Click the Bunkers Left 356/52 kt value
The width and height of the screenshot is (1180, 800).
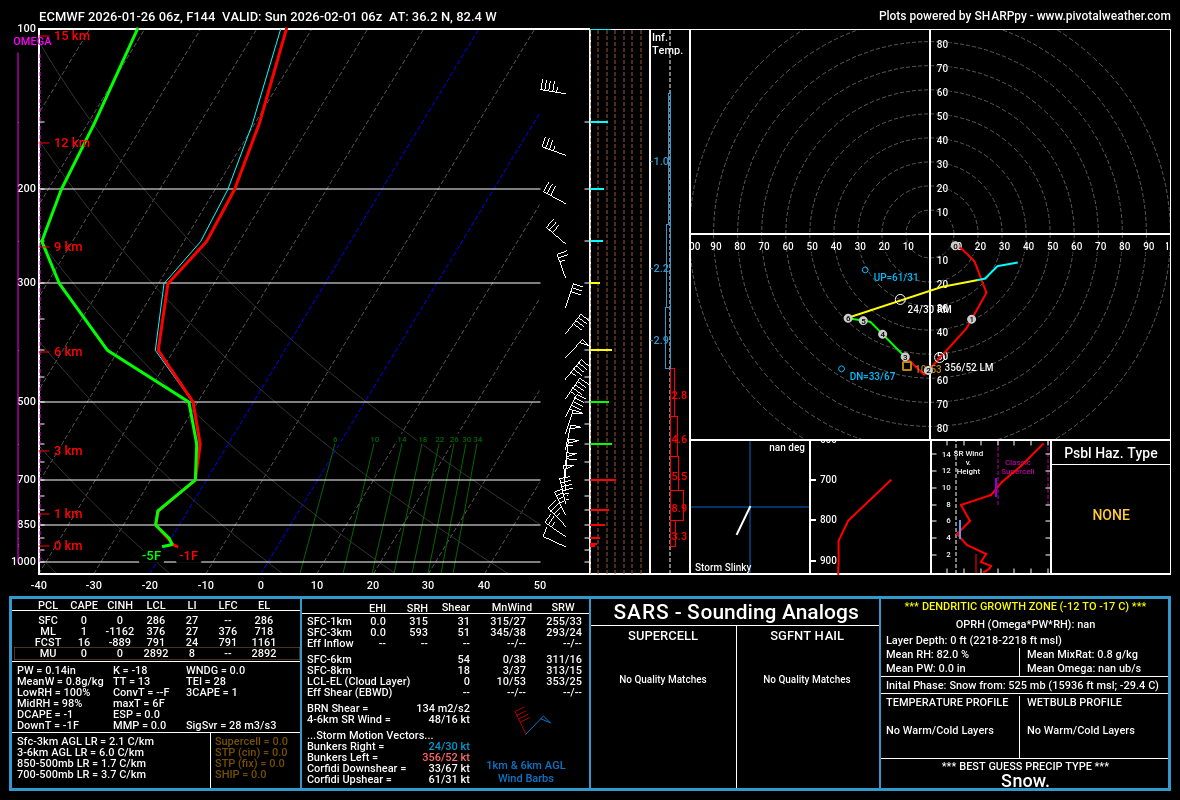(446, 757)
